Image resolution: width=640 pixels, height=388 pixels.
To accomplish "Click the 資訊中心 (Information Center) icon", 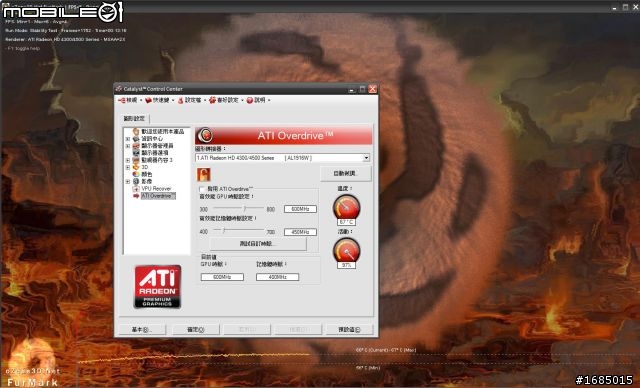I will click(136, 139).
